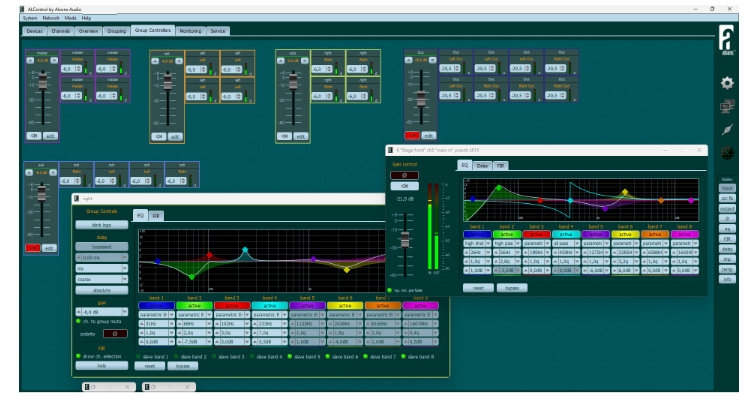Viewport: 750px width, 402px height.
Task: Switch to the Monitoring tab
Action: pos(190,31)
